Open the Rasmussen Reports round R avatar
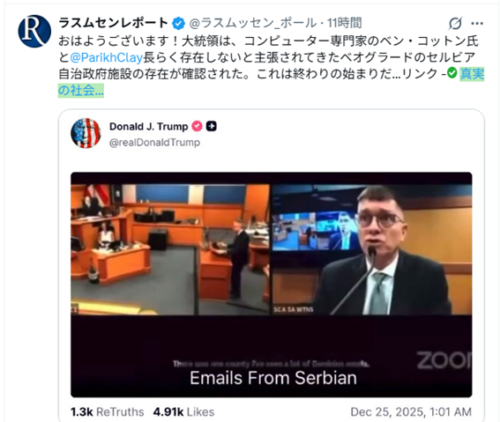Image resolution: width=500 pixels, height=422 pixels. tap(34, 31)
